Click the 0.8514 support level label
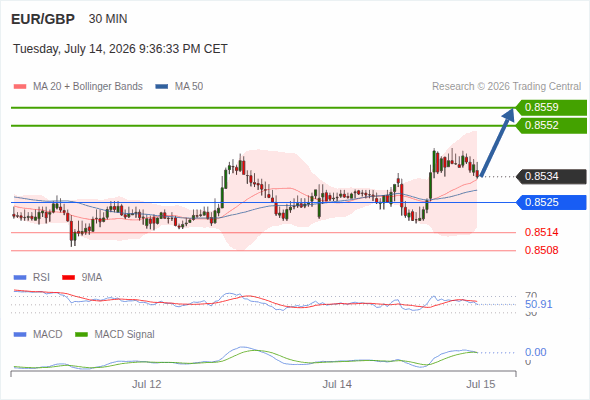590x400 pixels. click(541, 232)
